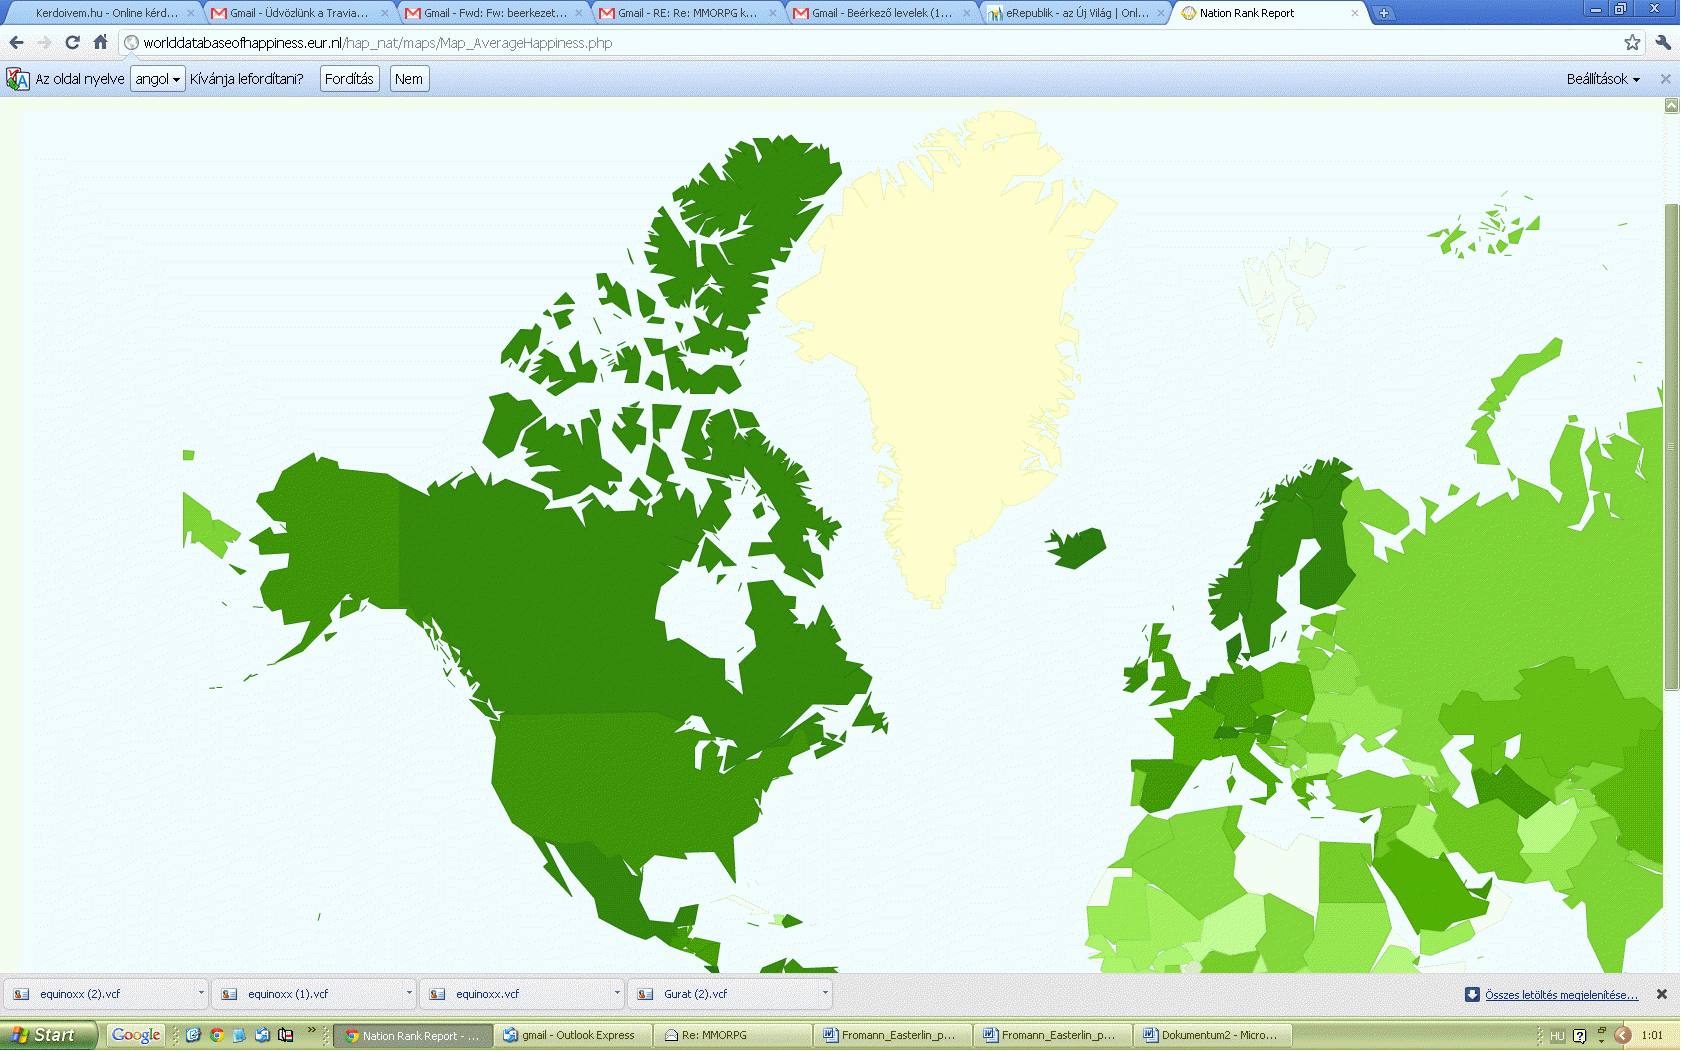
Task: Open dropdown arrow for Gurat (2).vcf download
Action: [x=825, y=993]
